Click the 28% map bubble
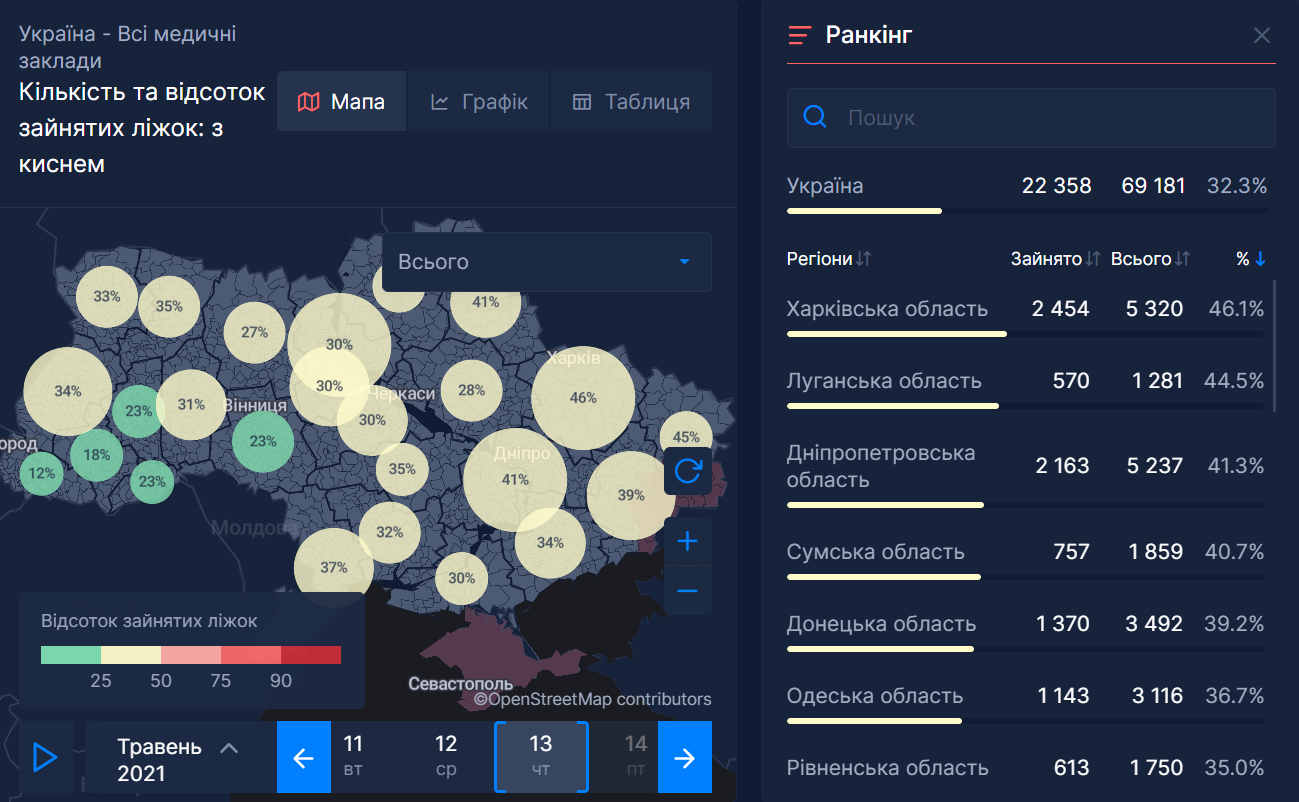The height and width of the screenshot is (802, 1299). coord(472,391)
